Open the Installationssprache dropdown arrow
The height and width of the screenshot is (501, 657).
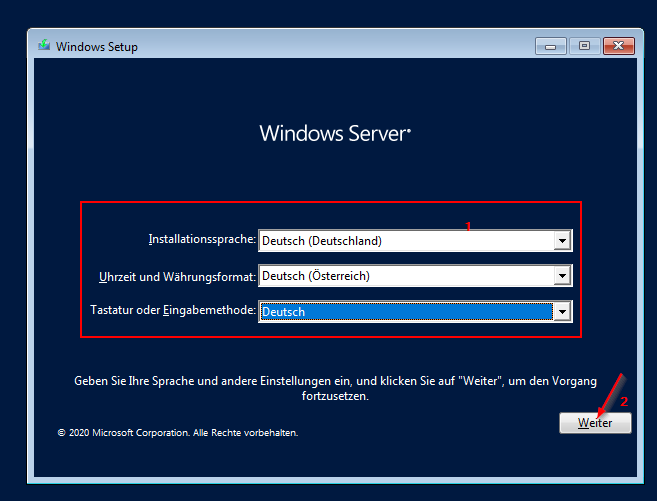pos(562,240)
